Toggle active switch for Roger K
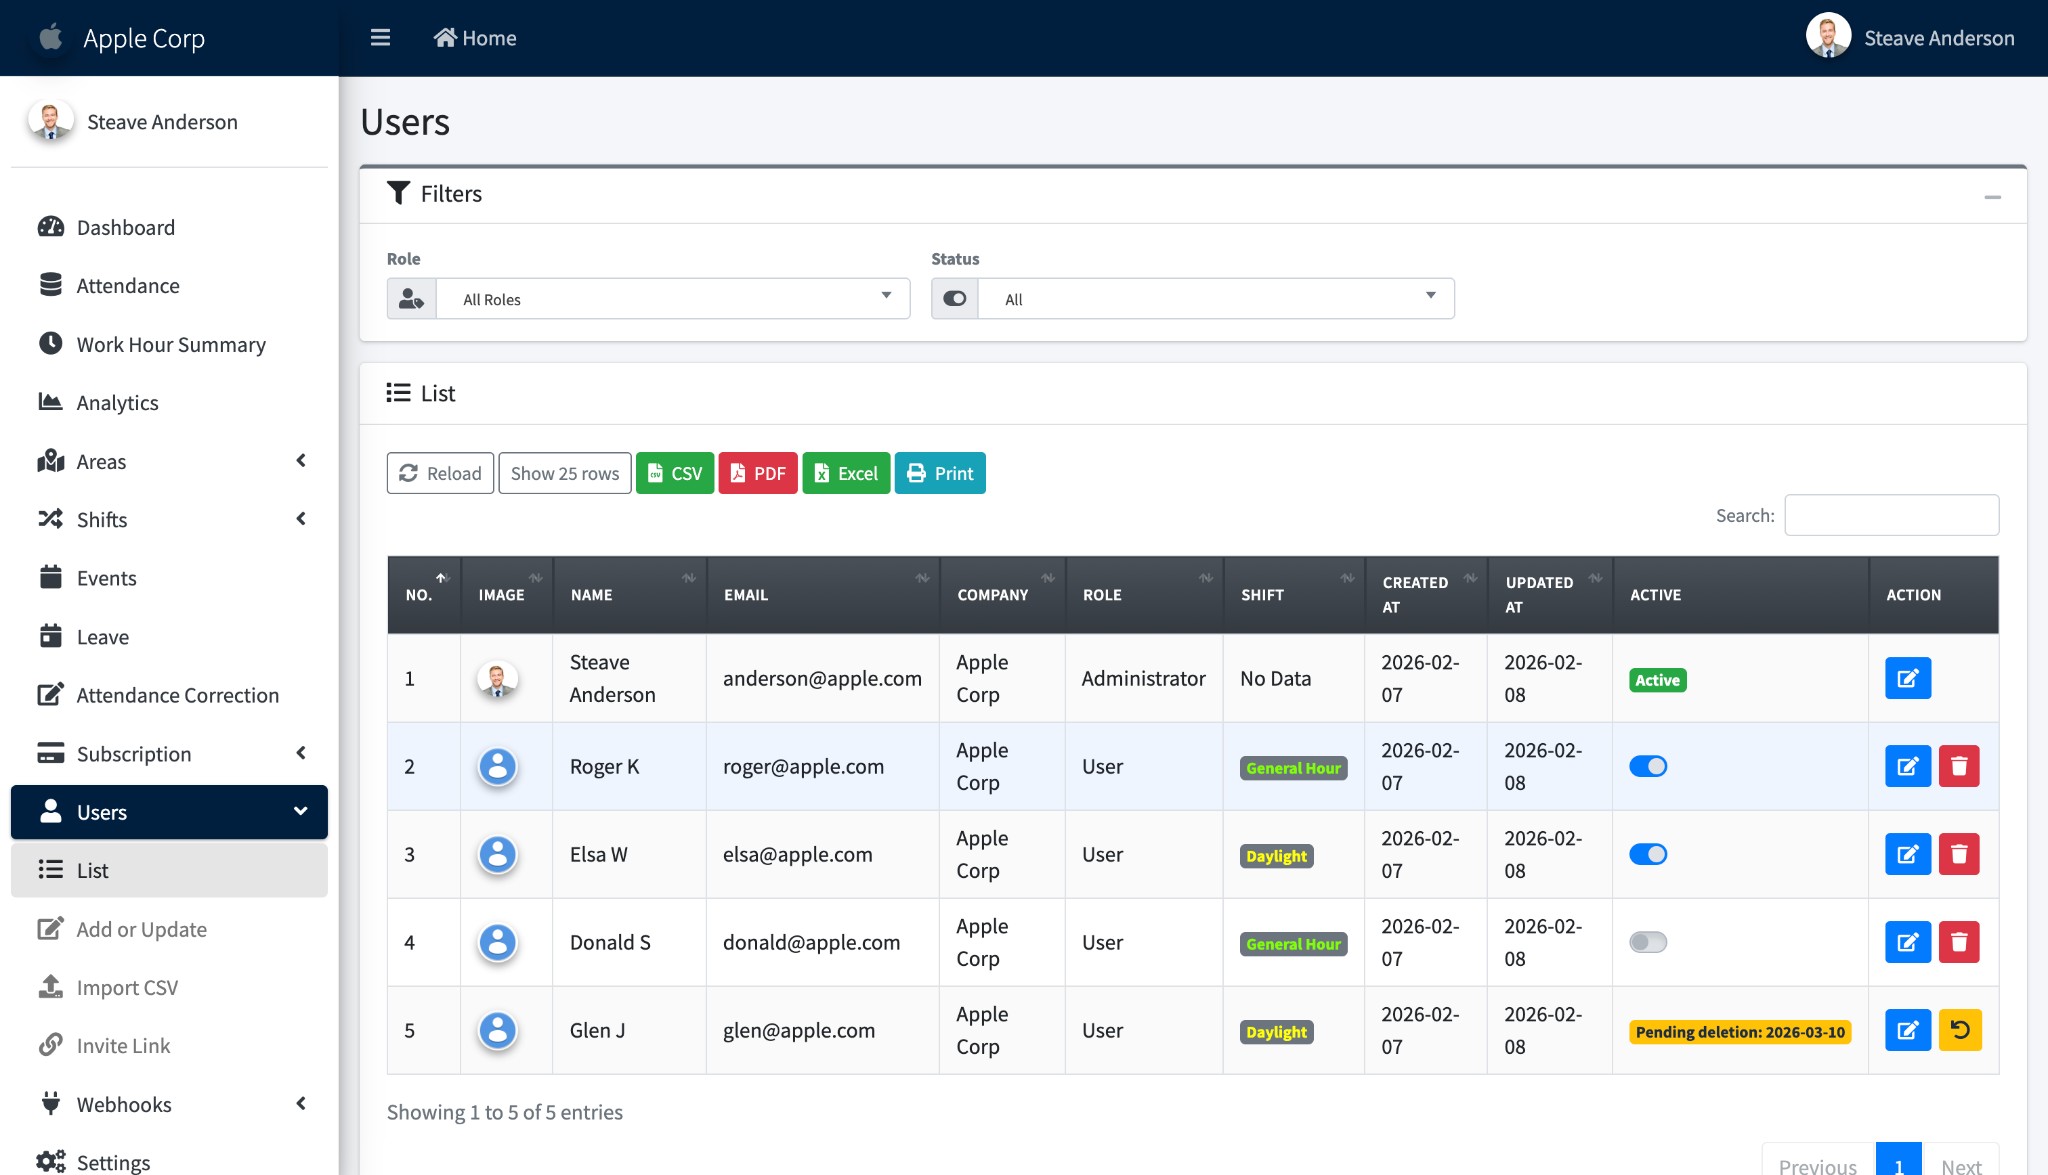 pyautogui.click(x=1647, y=766)
